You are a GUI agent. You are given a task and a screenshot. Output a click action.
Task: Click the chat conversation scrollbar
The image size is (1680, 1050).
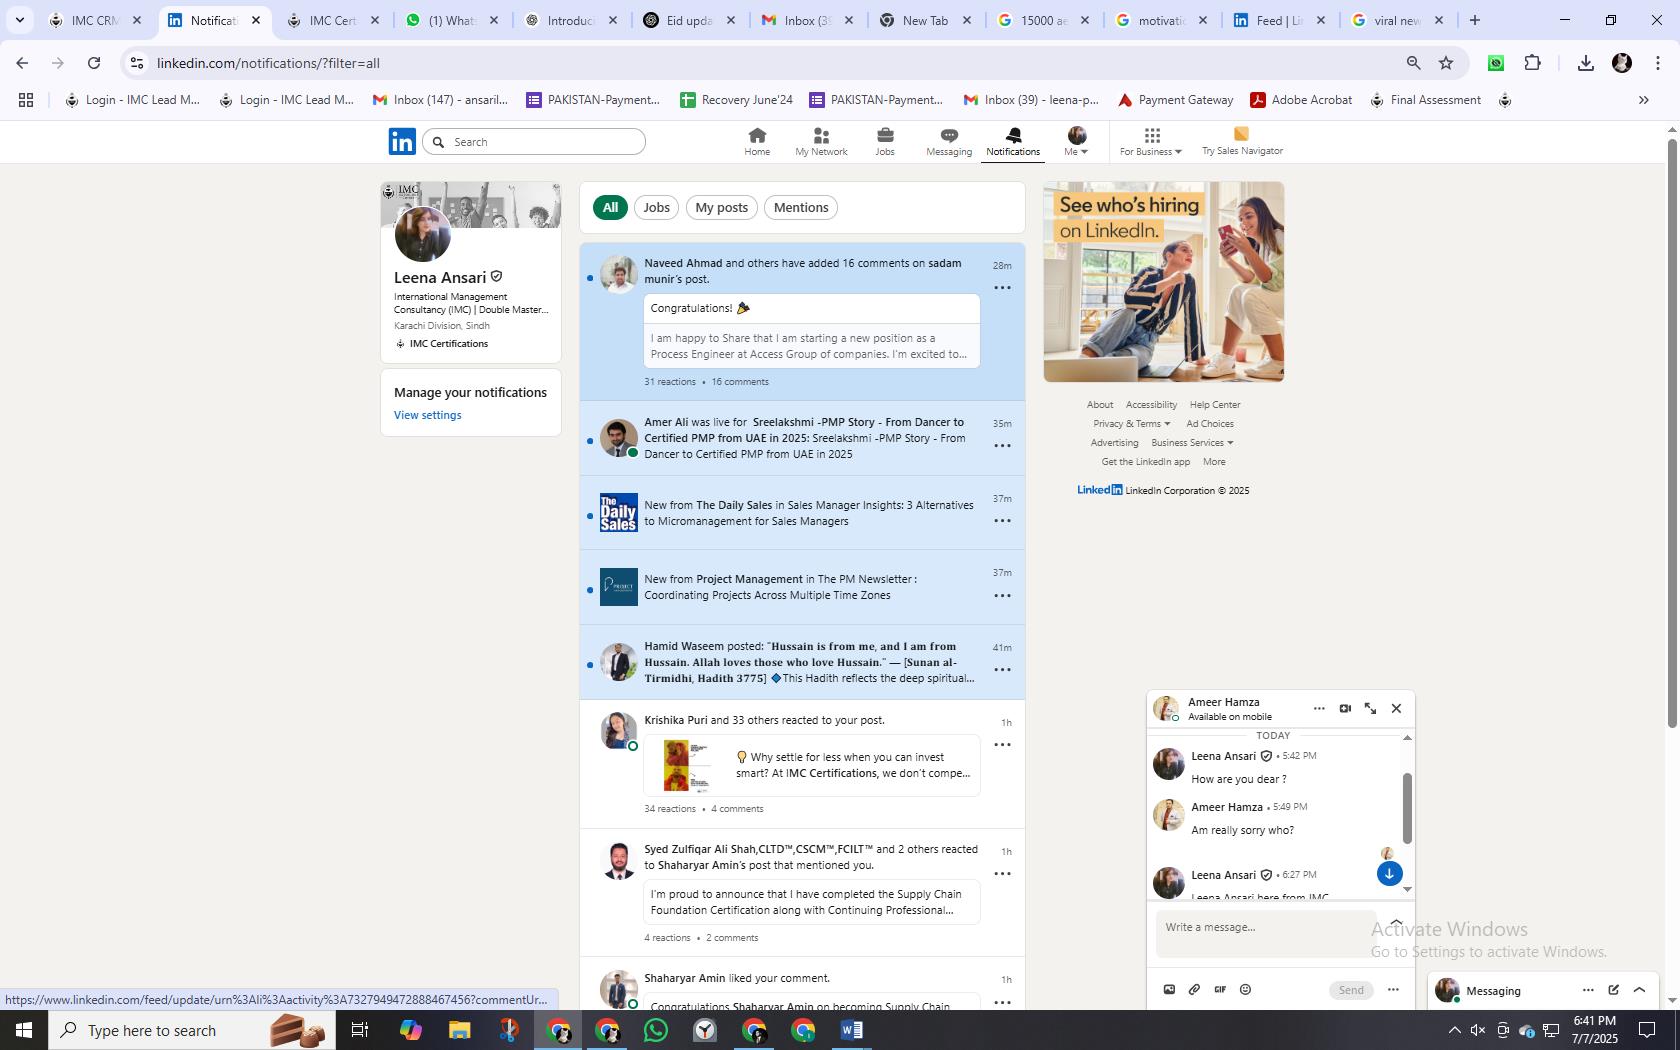[x=1407, y=809]
